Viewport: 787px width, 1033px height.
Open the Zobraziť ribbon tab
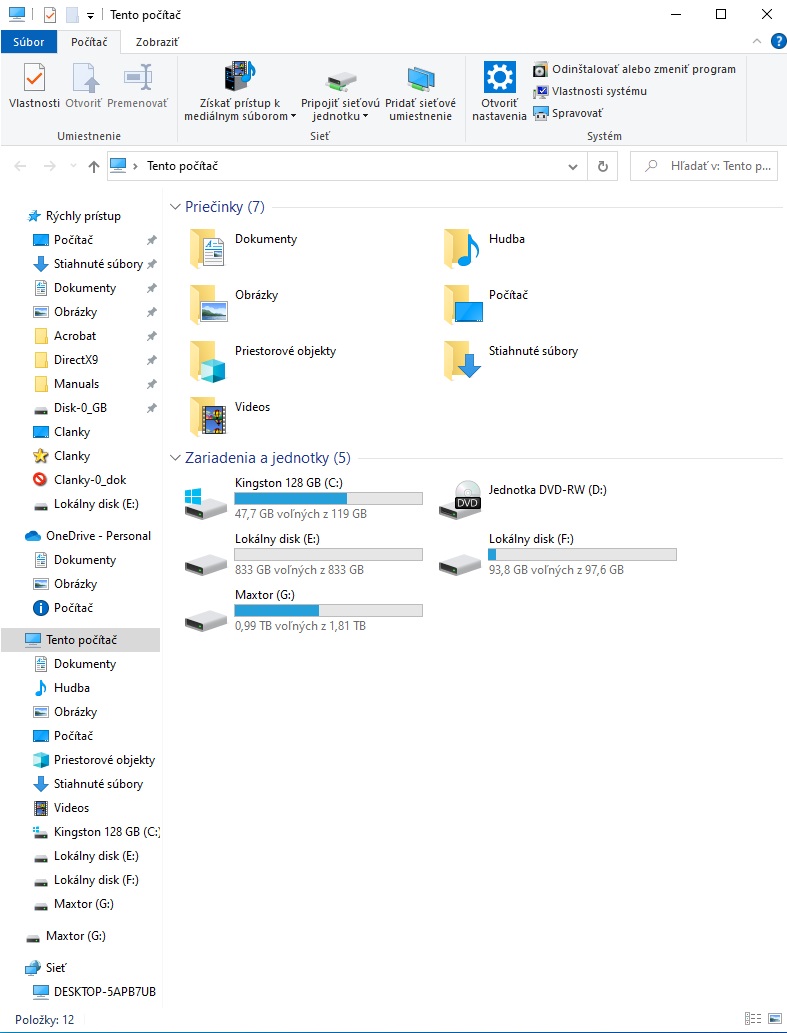point(157,42)
